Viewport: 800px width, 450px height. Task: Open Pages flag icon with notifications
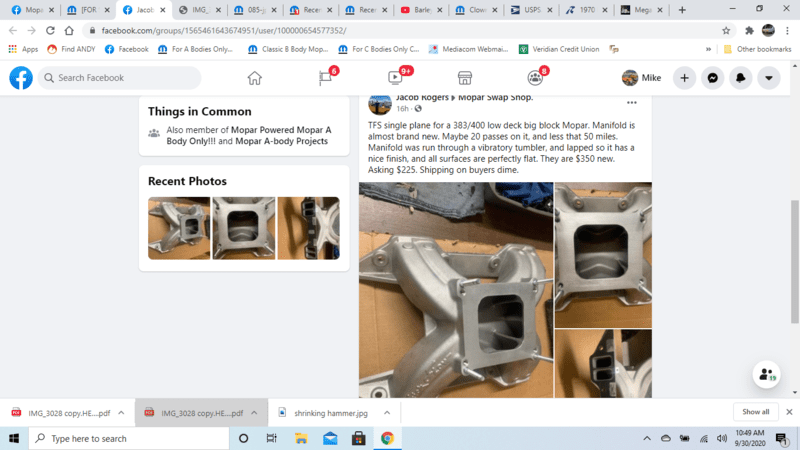[x=325, y=78]
